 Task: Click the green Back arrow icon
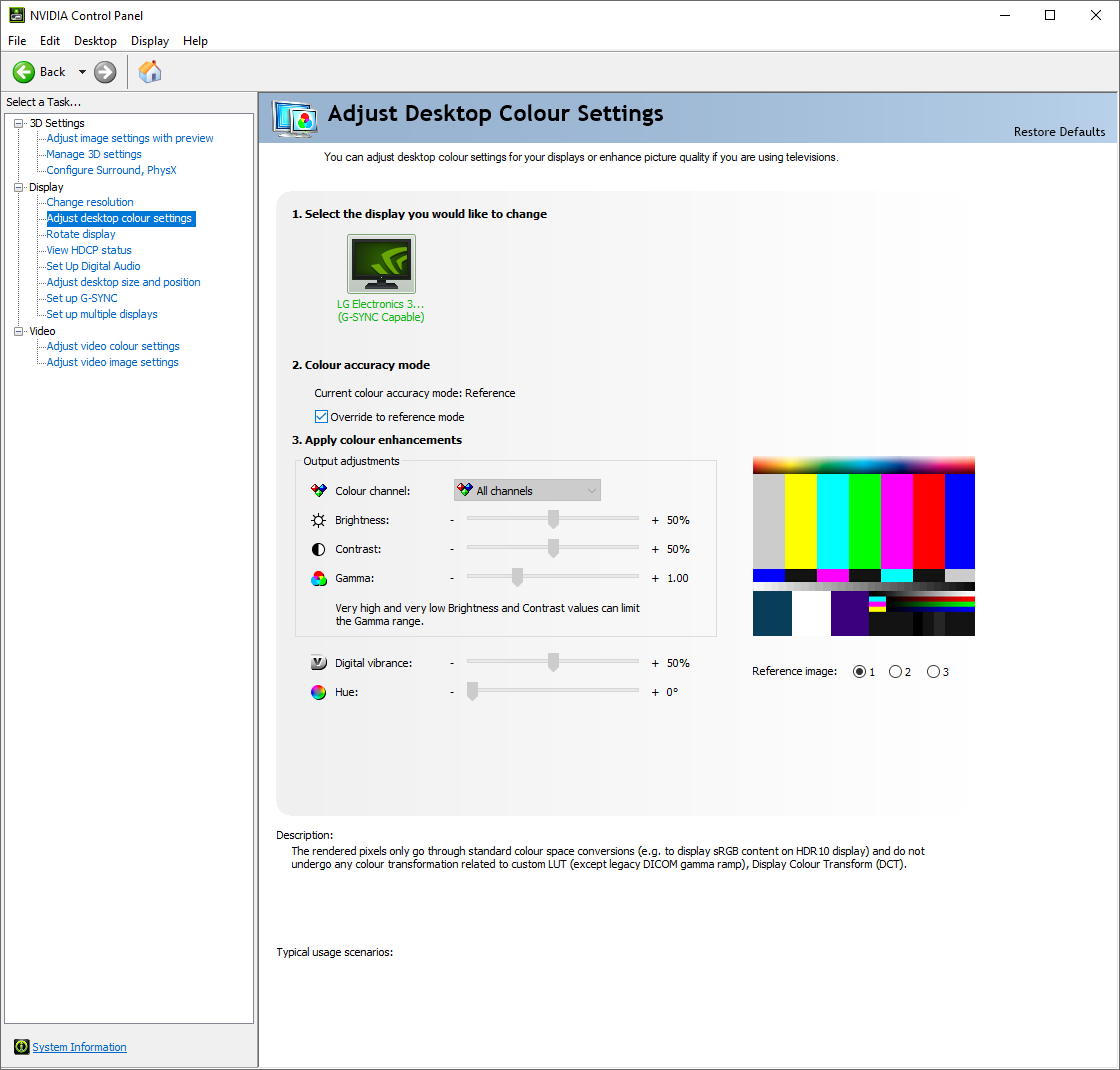tap(24, 72)
